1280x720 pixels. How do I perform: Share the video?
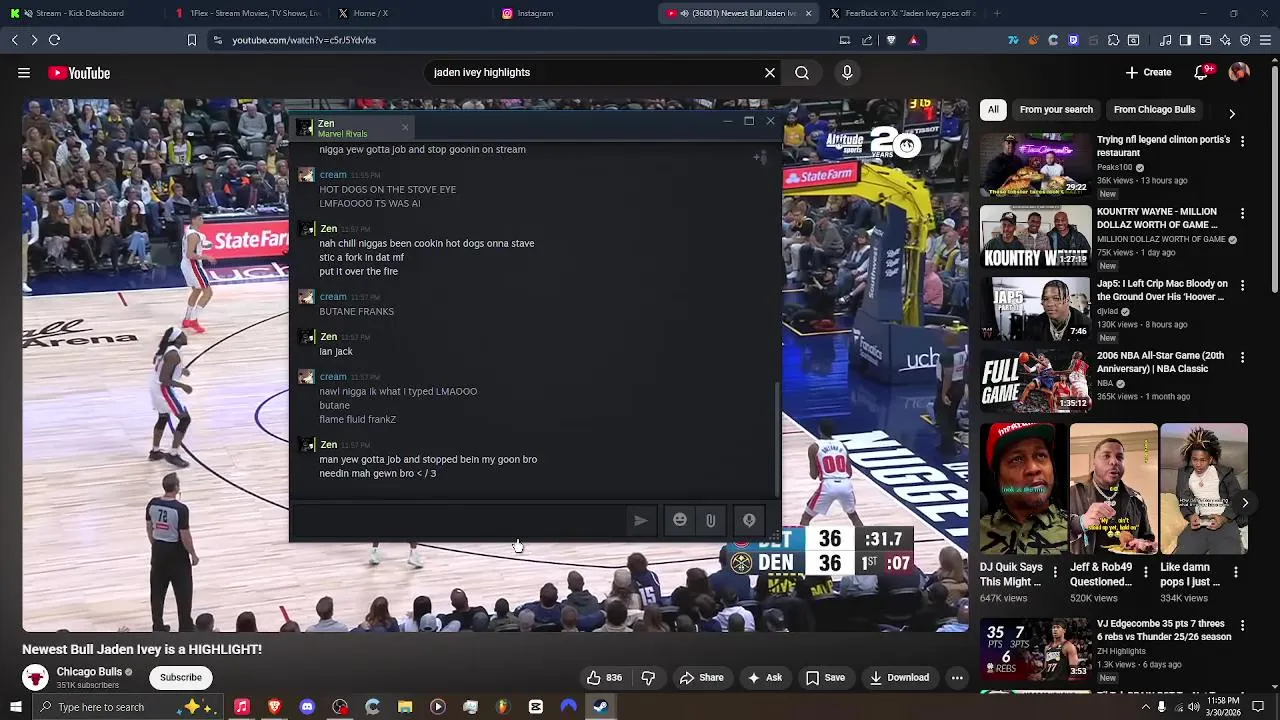coord(701,678)
